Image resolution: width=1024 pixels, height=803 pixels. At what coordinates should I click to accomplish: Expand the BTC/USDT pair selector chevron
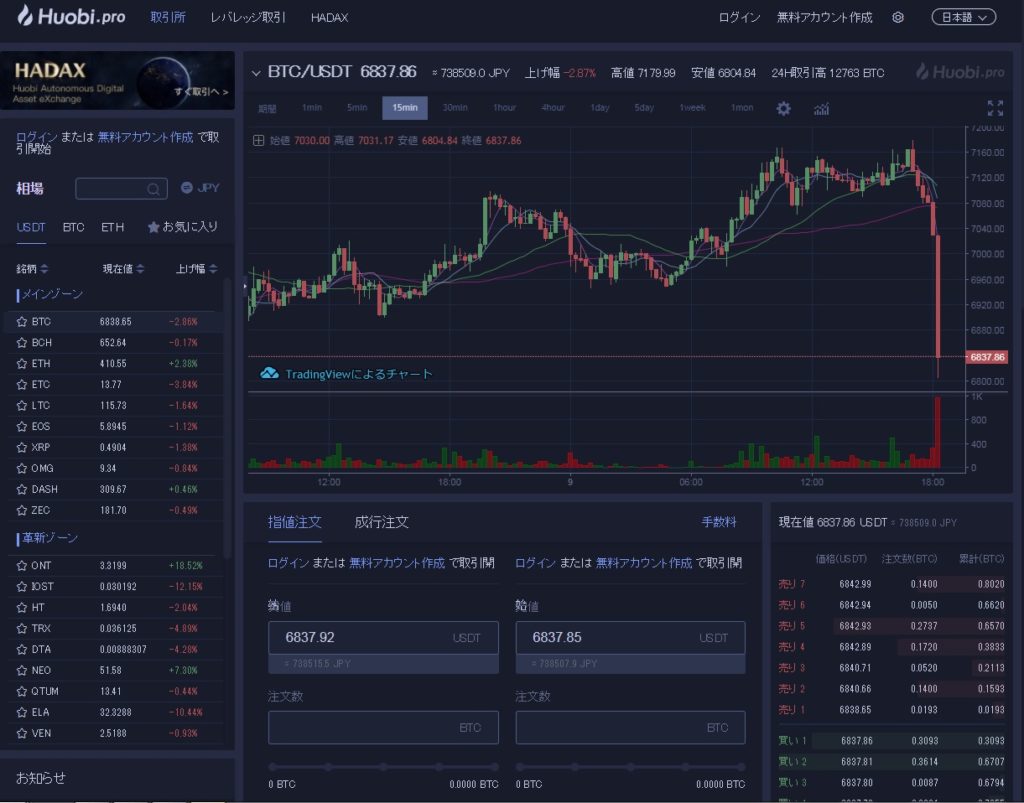coord(256,72)
